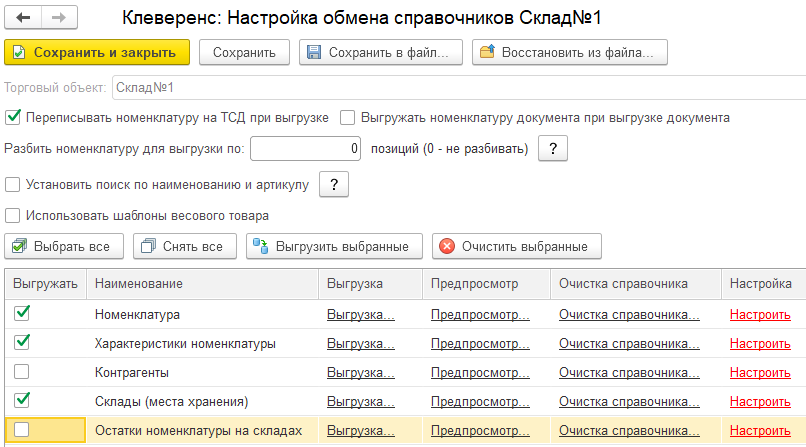Image resolution: width=806 pixels, height=447 pixels.
Task: Click 'Сохранить и закрыть' button
Action: pos(97,52)
